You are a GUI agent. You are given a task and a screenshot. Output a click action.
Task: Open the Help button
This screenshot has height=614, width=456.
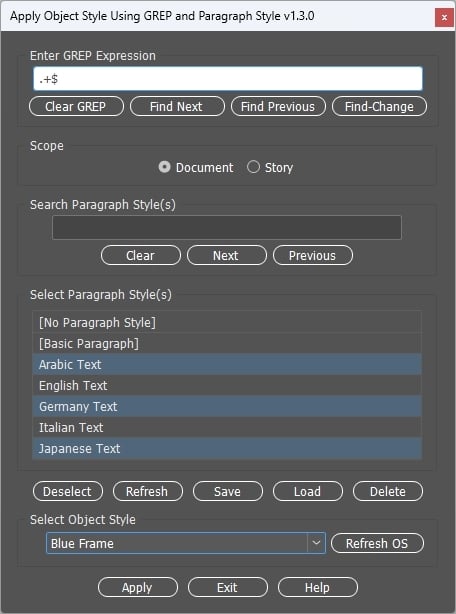click(x=318, y=587)
